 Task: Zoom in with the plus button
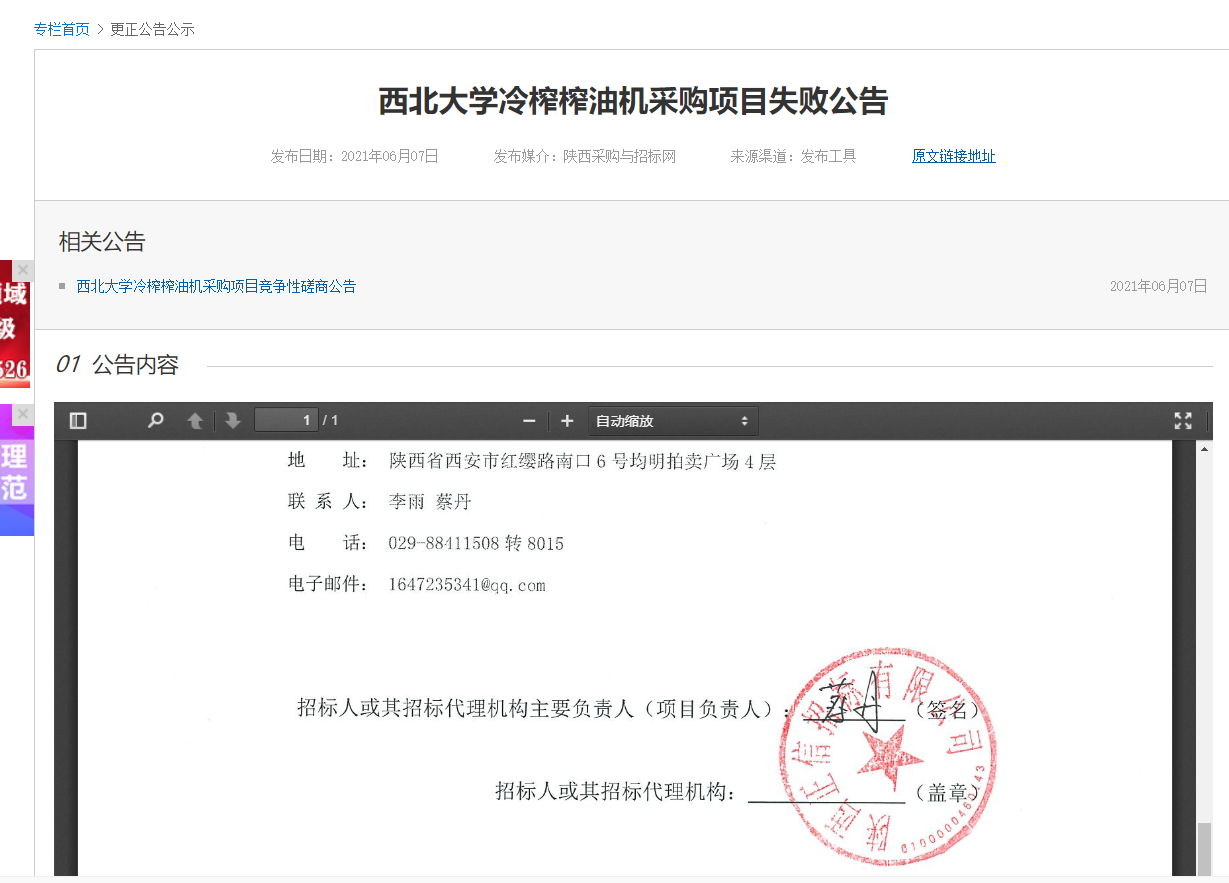[567, 421]
